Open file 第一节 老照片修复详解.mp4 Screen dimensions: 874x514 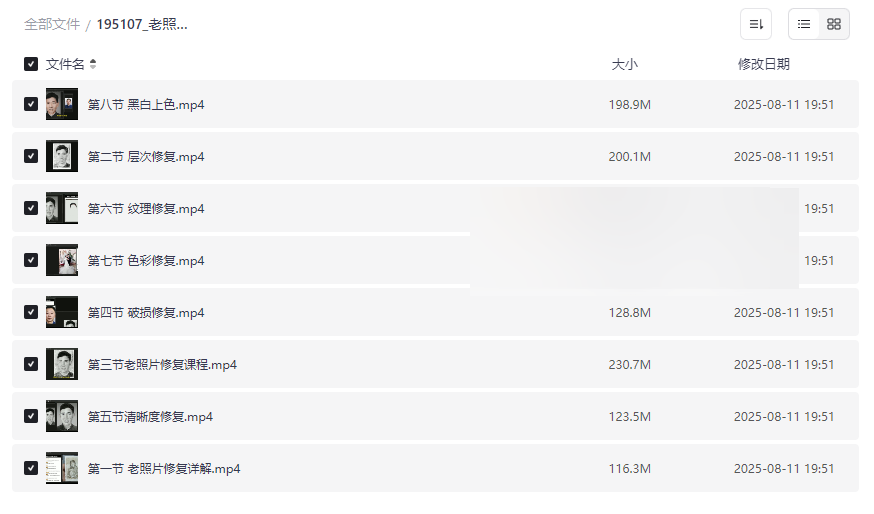[164, 468]
